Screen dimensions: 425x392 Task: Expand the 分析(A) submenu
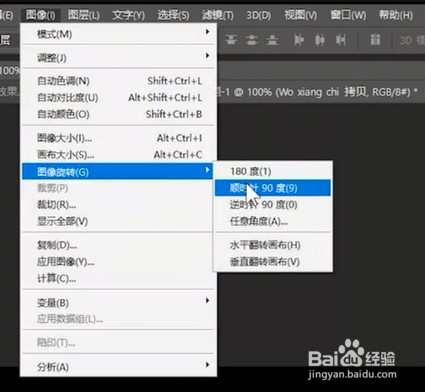pos(119,367)
